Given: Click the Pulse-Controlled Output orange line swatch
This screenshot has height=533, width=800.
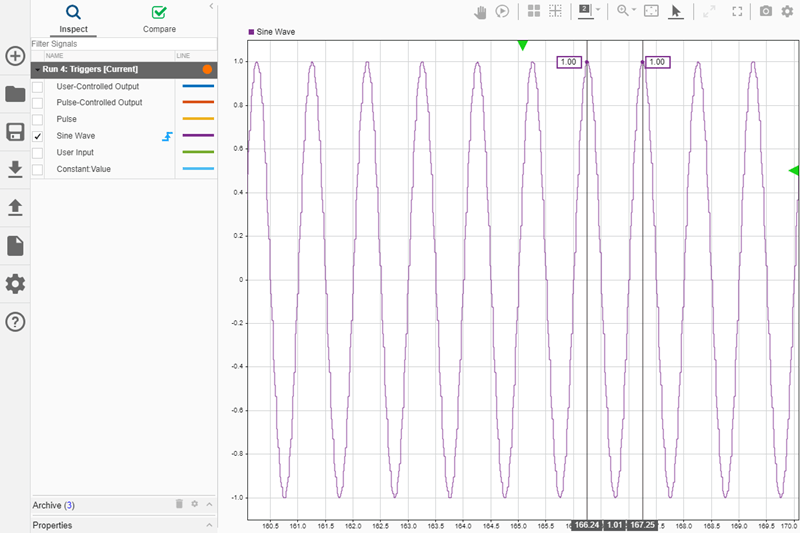Looking at the screenshot, I should point(198,103).
